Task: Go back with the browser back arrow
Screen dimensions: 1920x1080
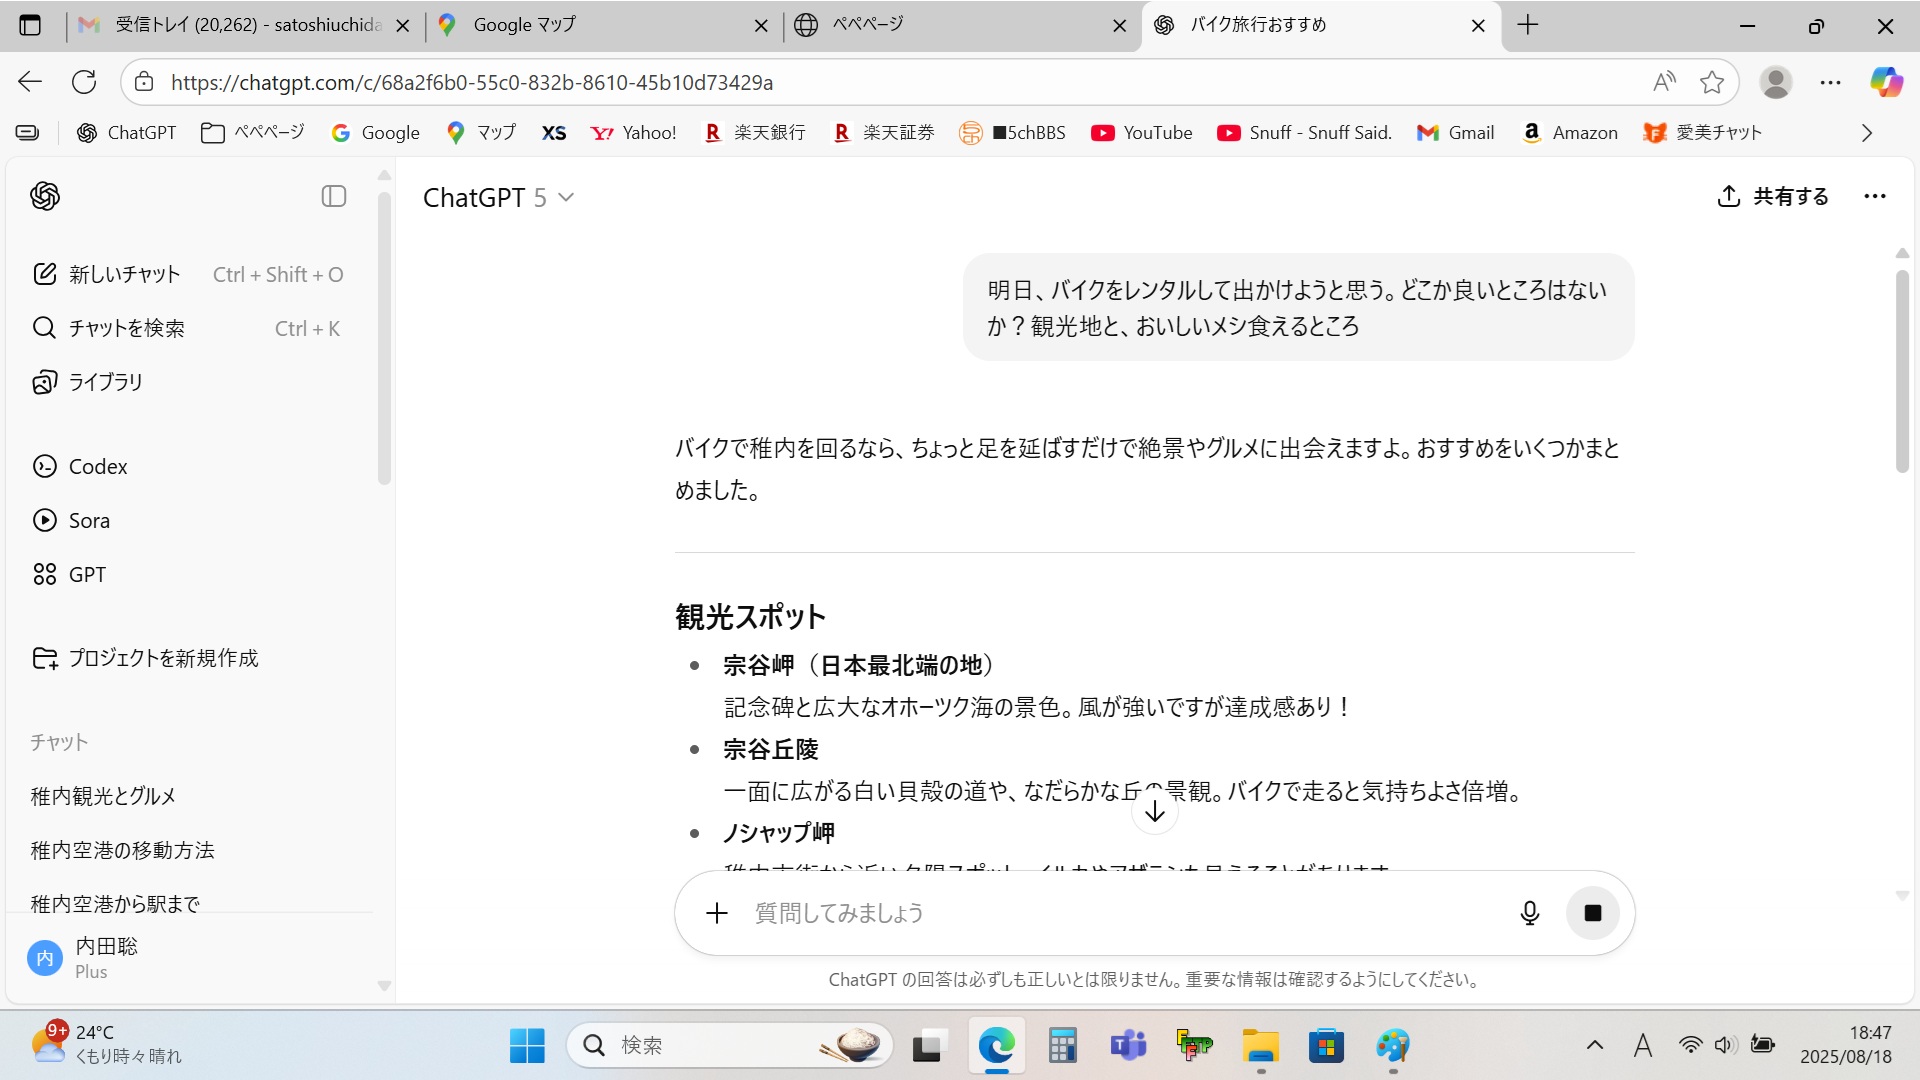Action: click(x=30, y=82)
